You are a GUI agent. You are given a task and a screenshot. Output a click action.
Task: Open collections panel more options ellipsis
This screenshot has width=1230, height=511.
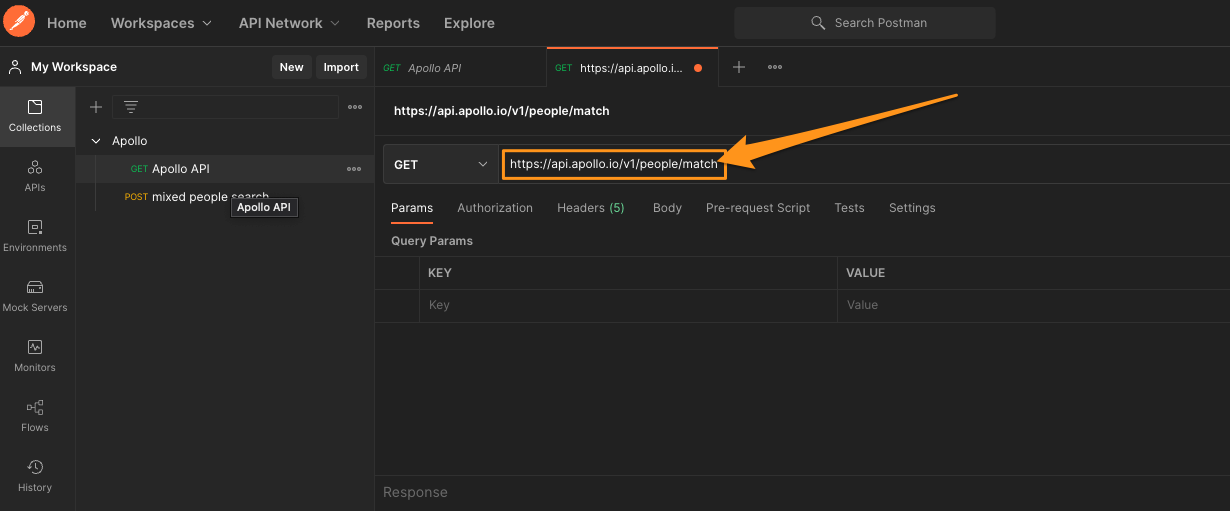tap(355, 107)
